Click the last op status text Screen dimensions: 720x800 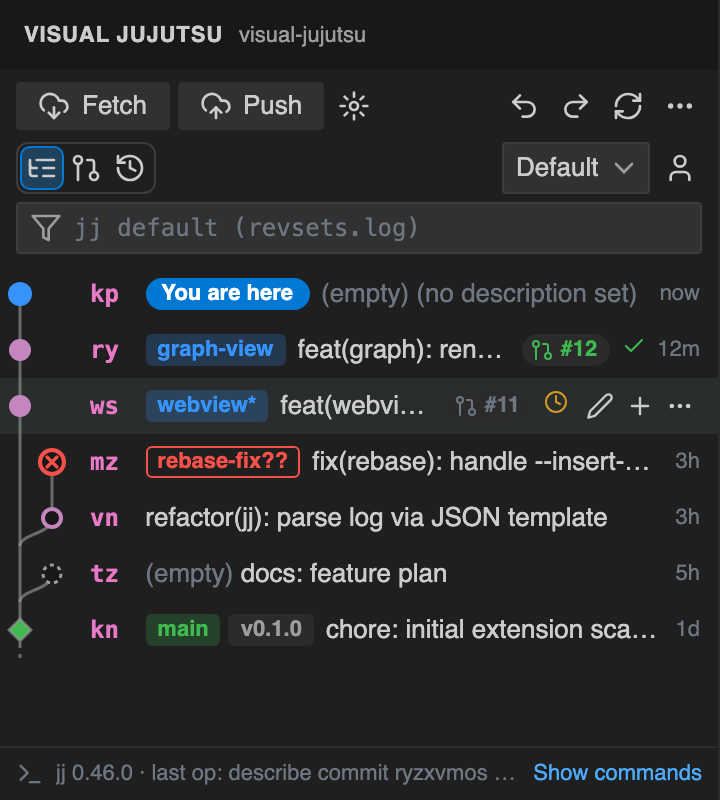(x=333, y=773)
